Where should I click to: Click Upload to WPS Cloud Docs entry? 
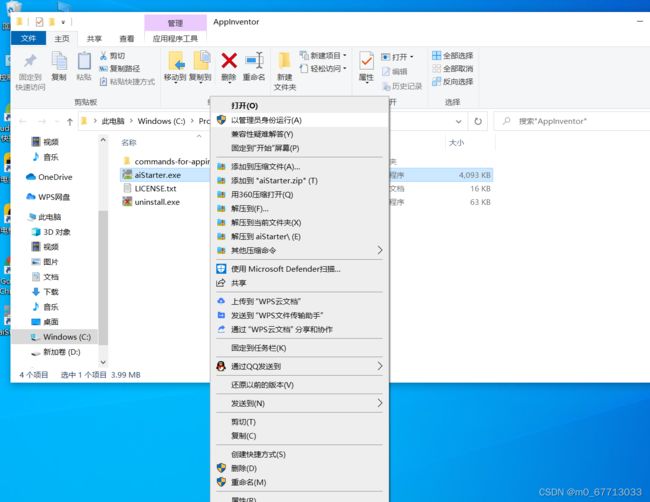[x=299, y=301]
